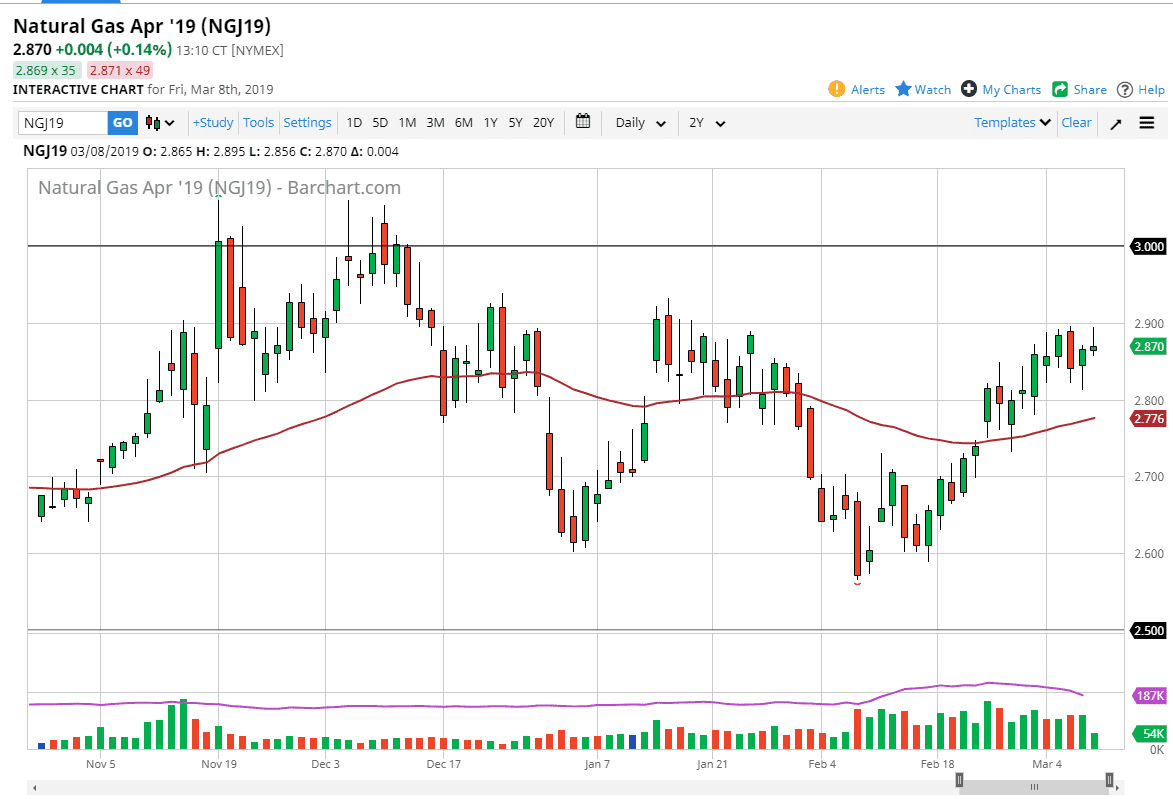
Task: Click the pop-out chart arrow icon
Action: tap(1116, 123)
